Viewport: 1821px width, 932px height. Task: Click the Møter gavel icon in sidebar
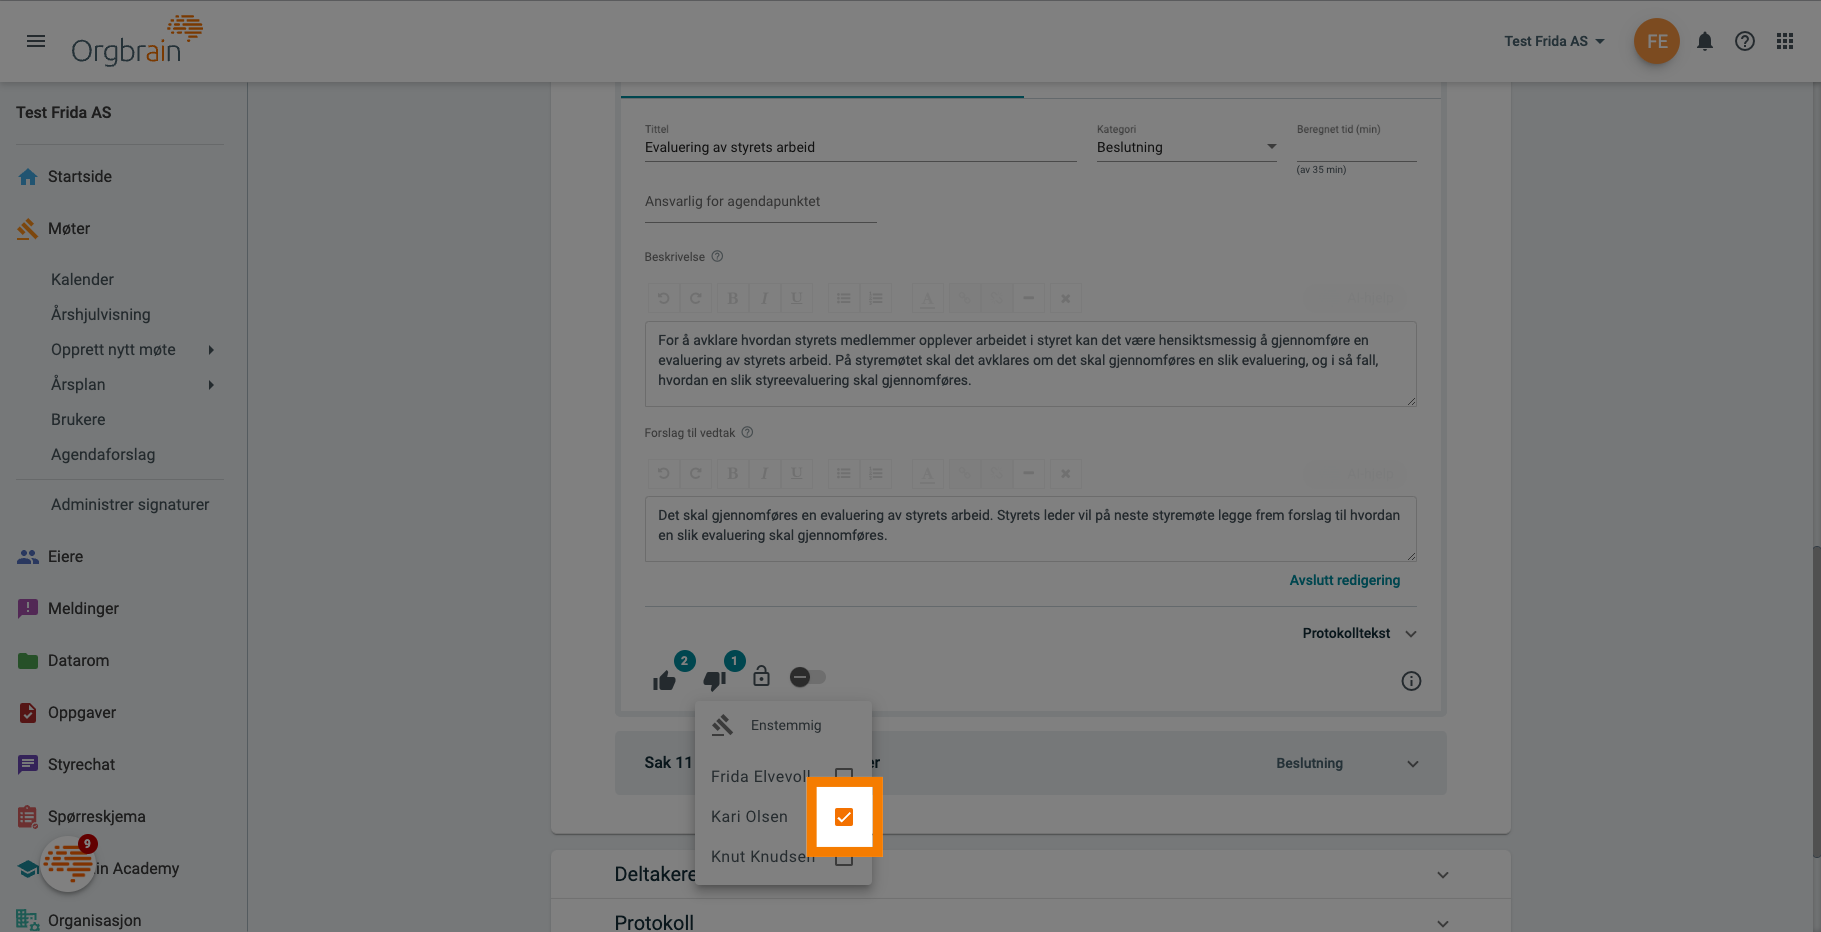tap(28, 229)
